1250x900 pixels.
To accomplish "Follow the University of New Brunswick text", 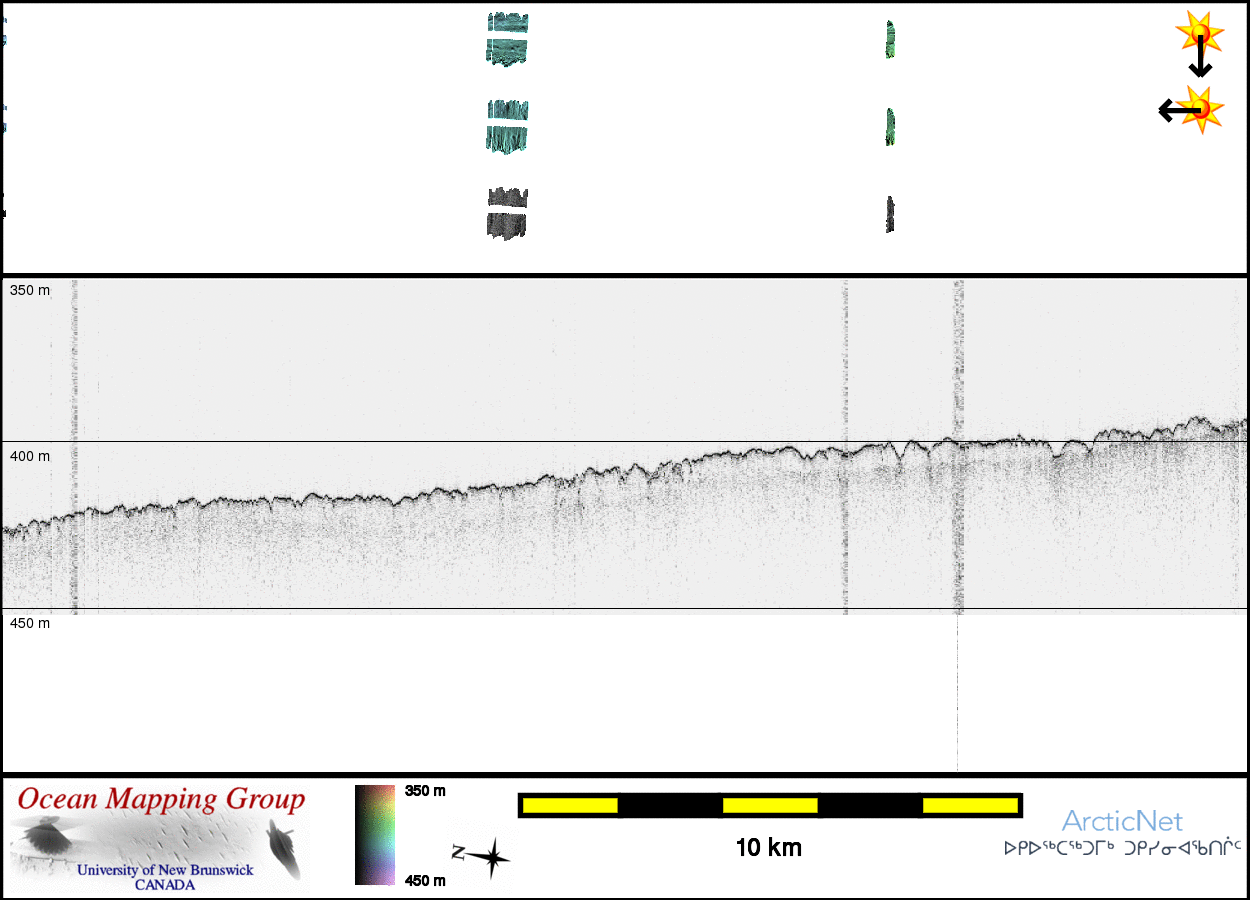I will click(165, 870).
